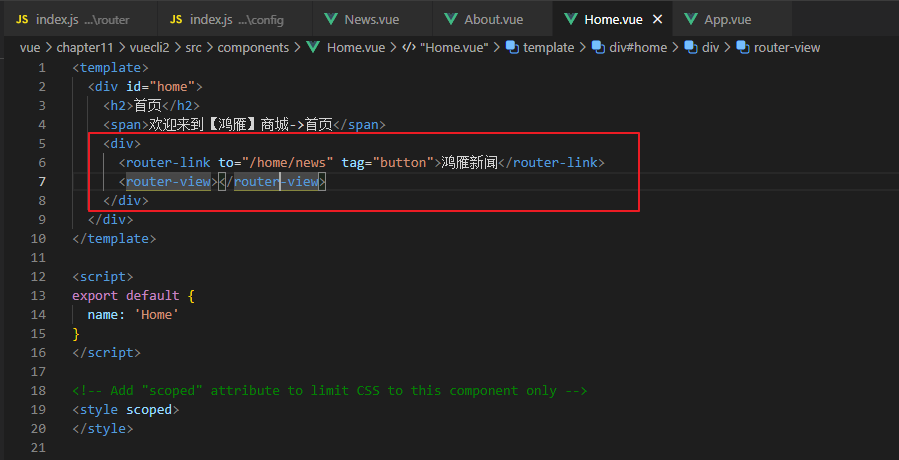Click router-view symbol icon in breadcrumb
The width and height of the screenshot is (899, 460).
[743, 48]
